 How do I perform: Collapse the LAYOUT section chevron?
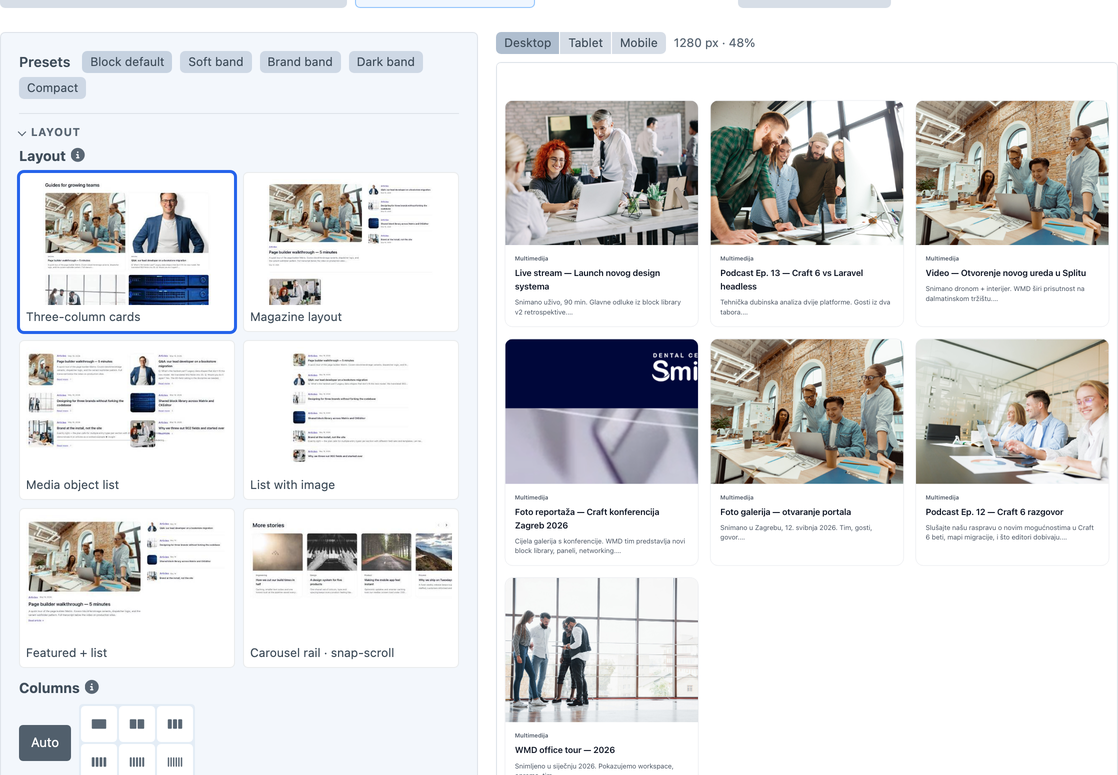tap(22, 133)
